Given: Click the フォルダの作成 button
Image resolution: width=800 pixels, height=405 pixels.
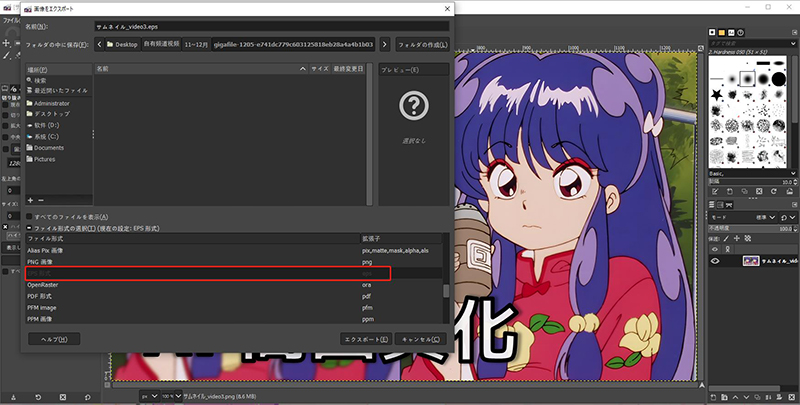Looking at the screenshot, I should (x=421, y=44).
